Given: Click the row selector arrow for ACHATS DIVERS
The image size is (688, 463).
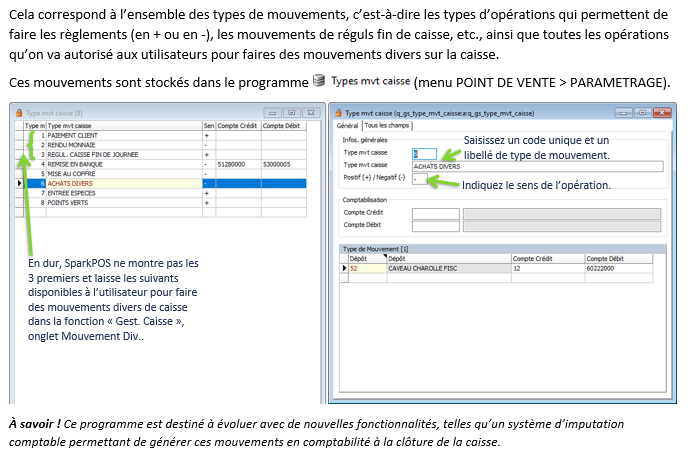Looking at the screenshot, I should click(x=20, y=184).
